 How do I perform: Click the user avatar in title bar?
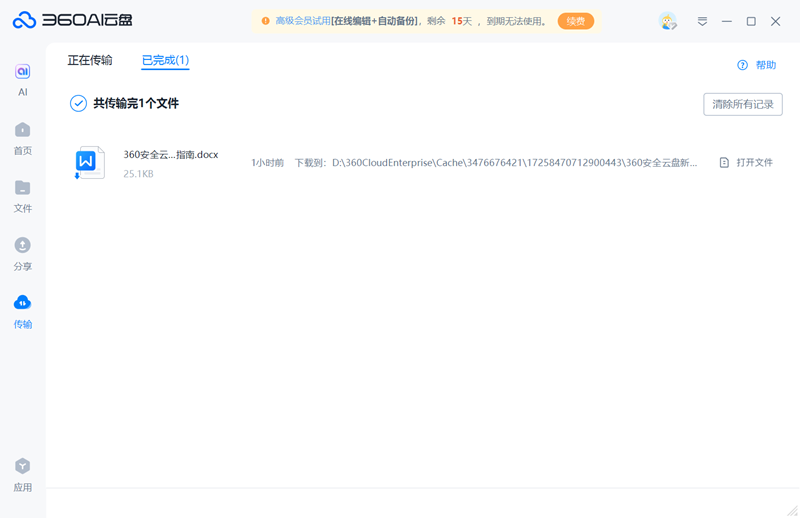coord(667,21)
